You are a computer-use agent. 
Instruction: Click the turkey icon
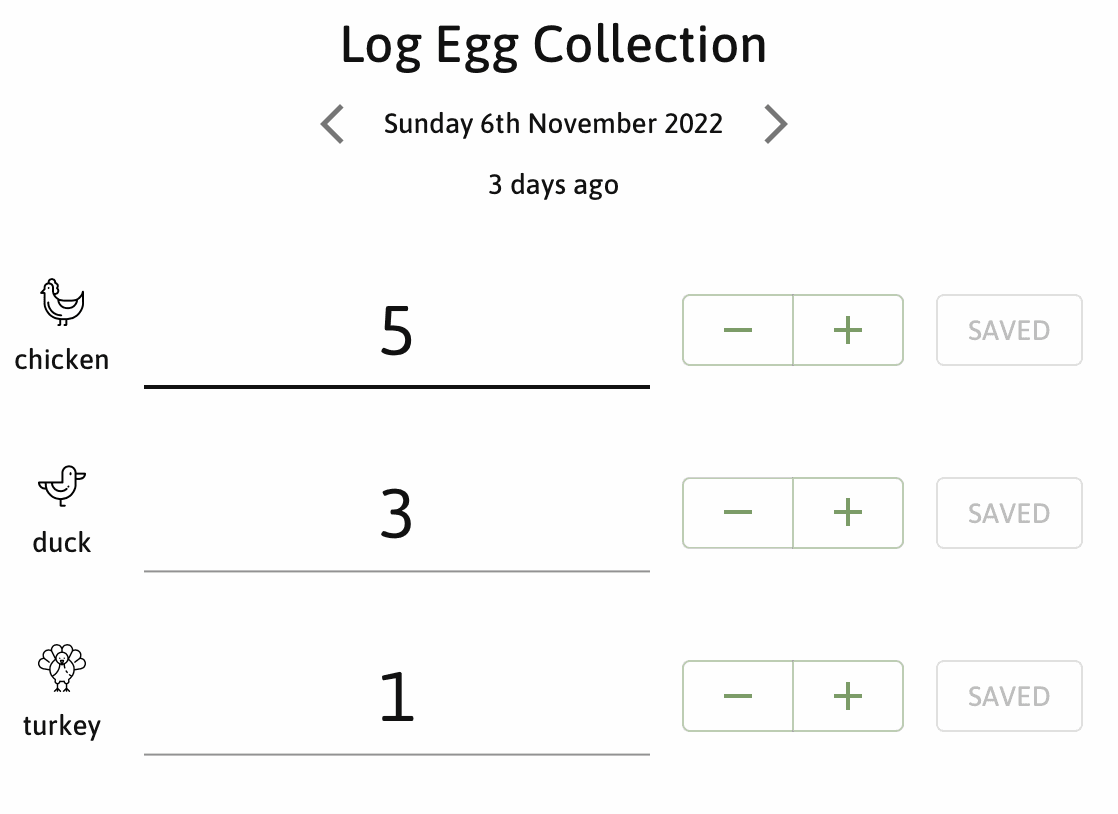click(x=62, y=668)
